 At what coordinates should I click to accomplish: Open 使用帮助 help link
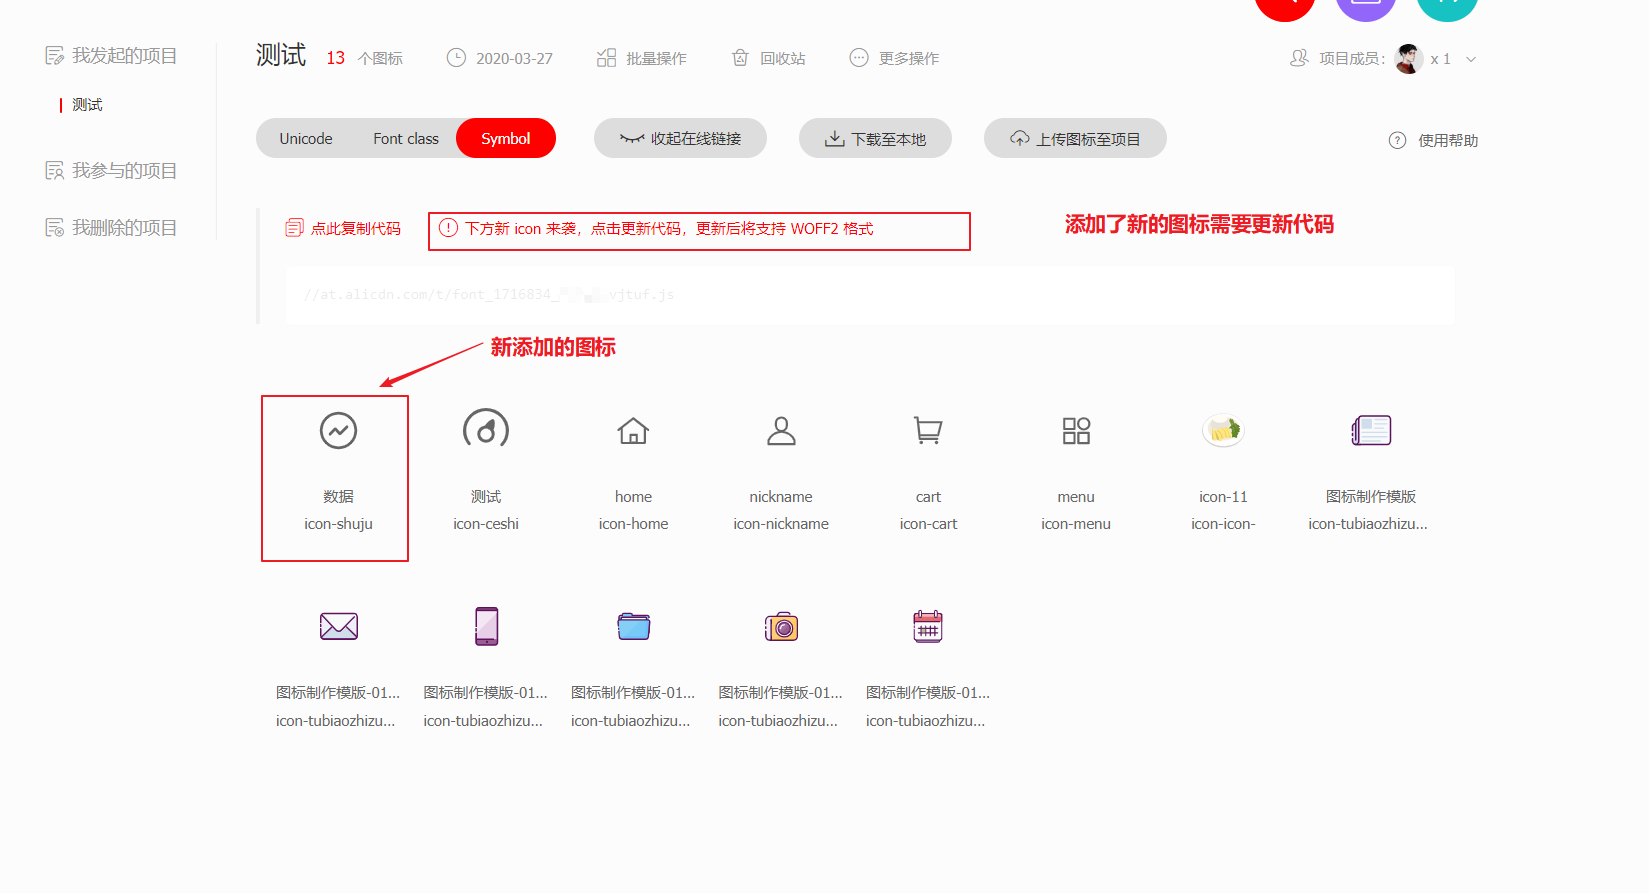pyautogui.click(x=1447, y=140)
